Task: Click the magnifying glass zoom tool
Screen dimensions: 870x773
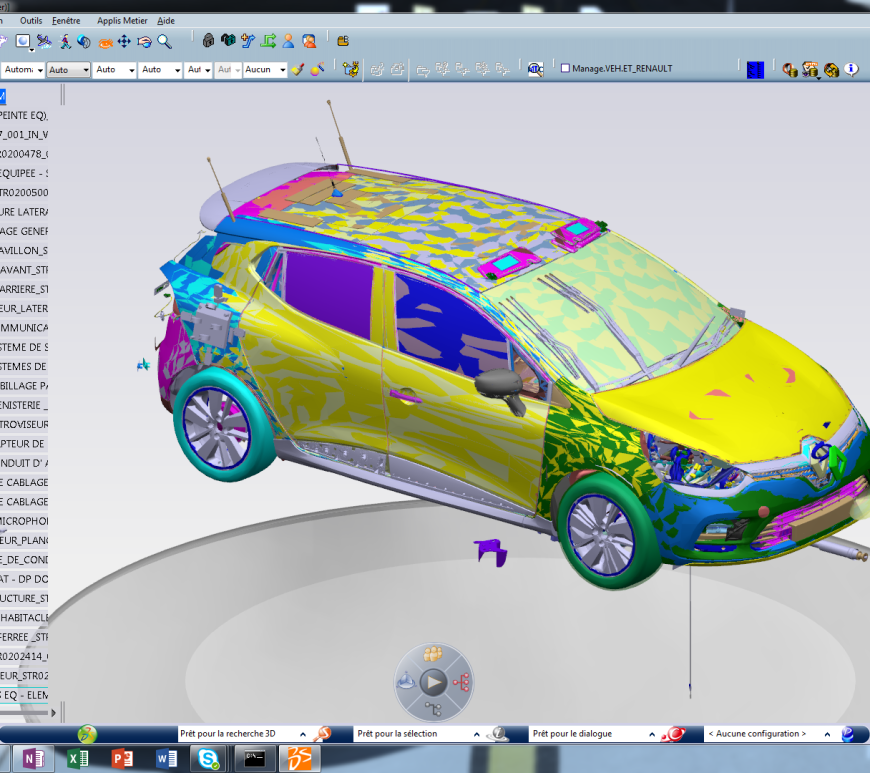Action: click(165, 41)
